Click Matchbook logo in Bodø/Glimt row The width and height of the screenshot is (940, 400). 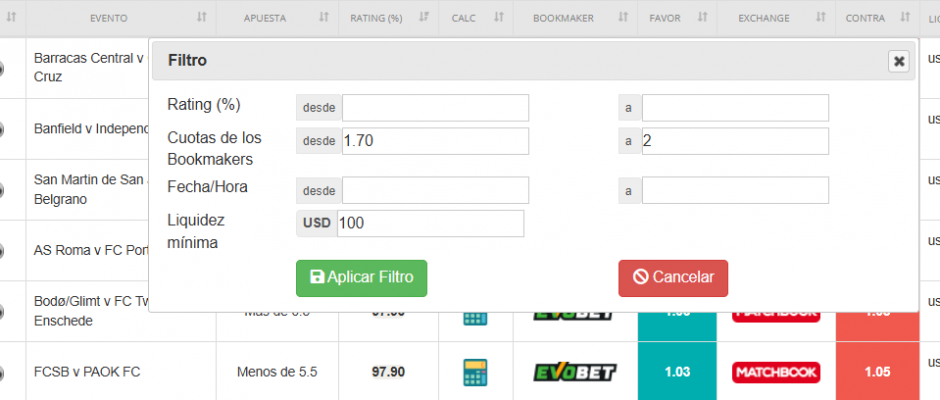(x=776, y=317)
